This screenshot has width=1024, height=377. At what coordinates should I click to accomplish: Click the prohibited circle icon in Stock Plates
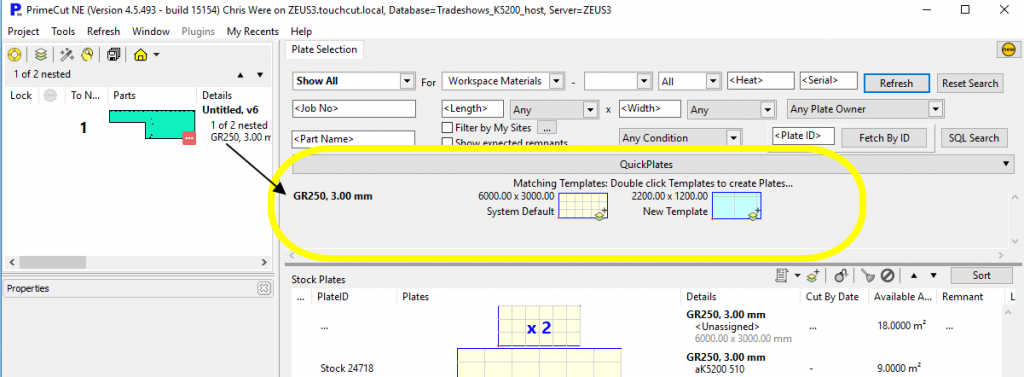coord(887,276)
